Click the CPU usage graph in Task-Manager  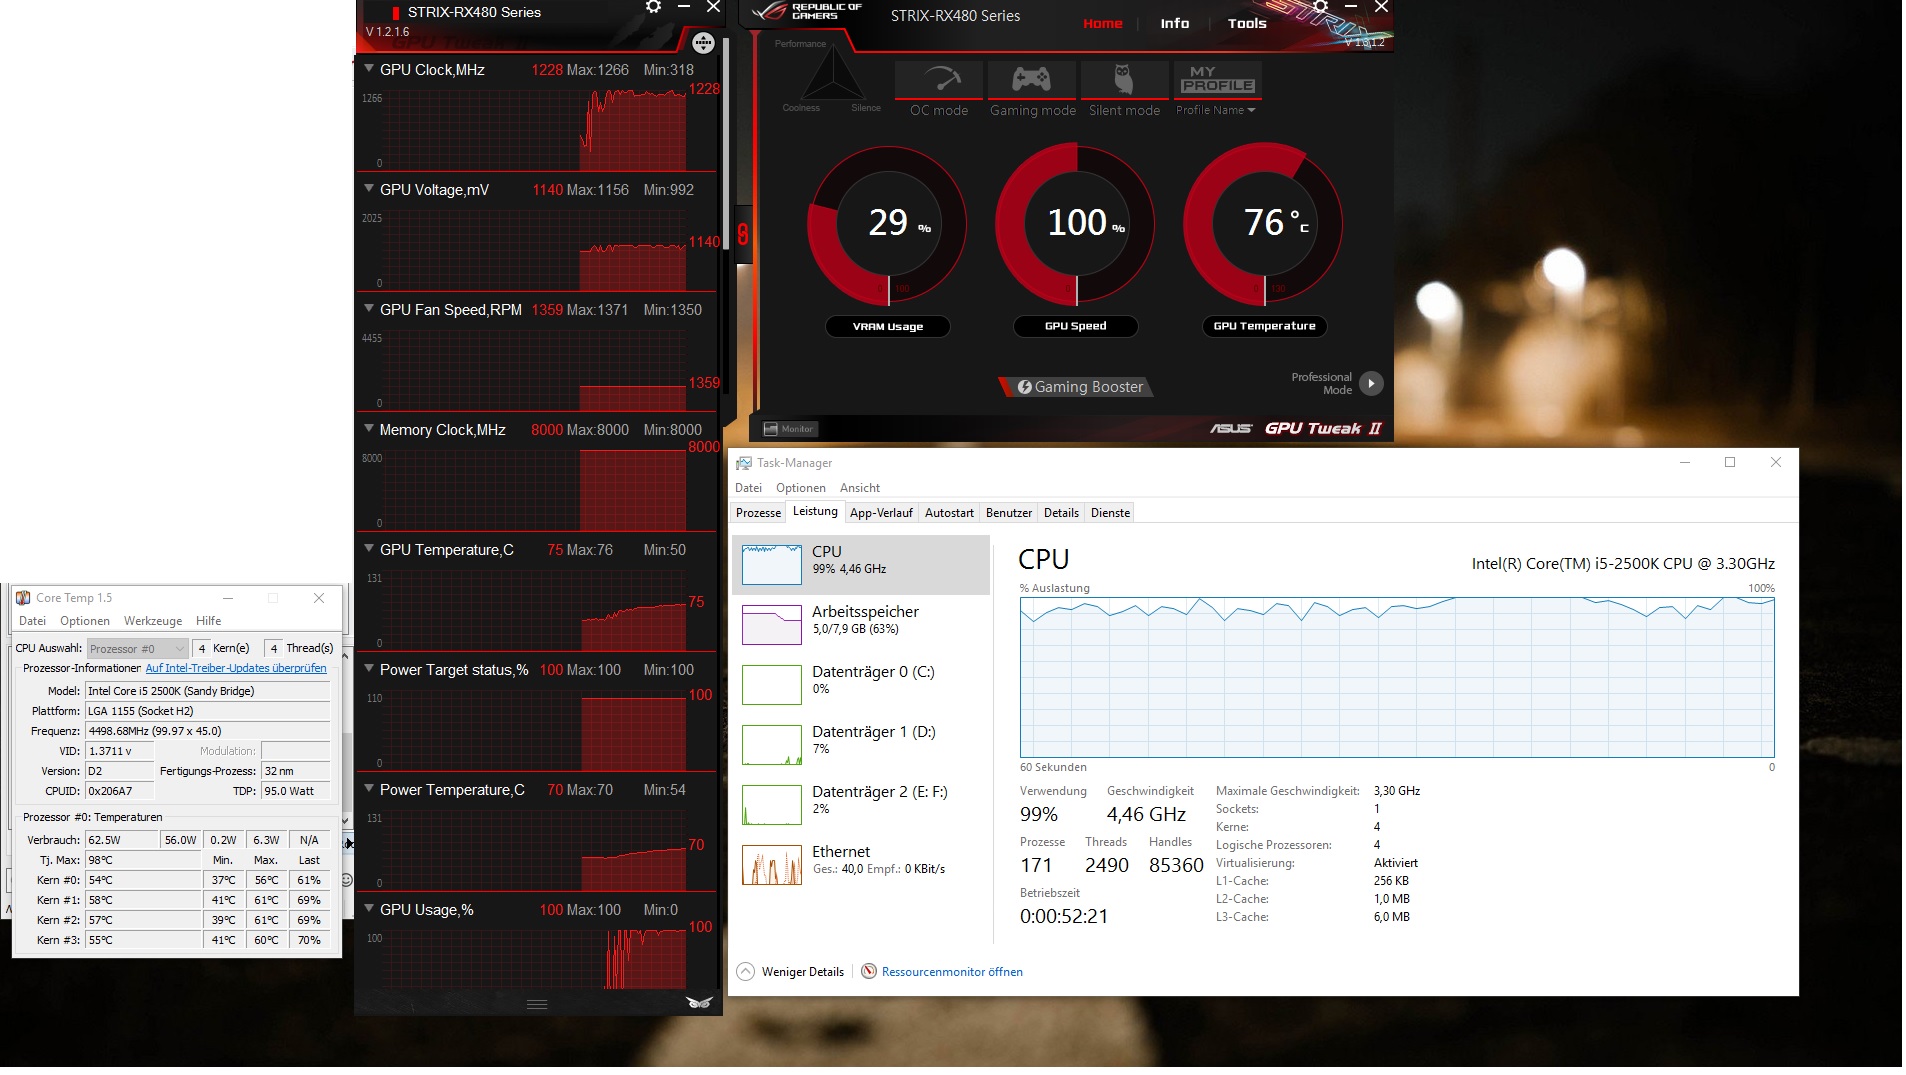(1397, 677)
